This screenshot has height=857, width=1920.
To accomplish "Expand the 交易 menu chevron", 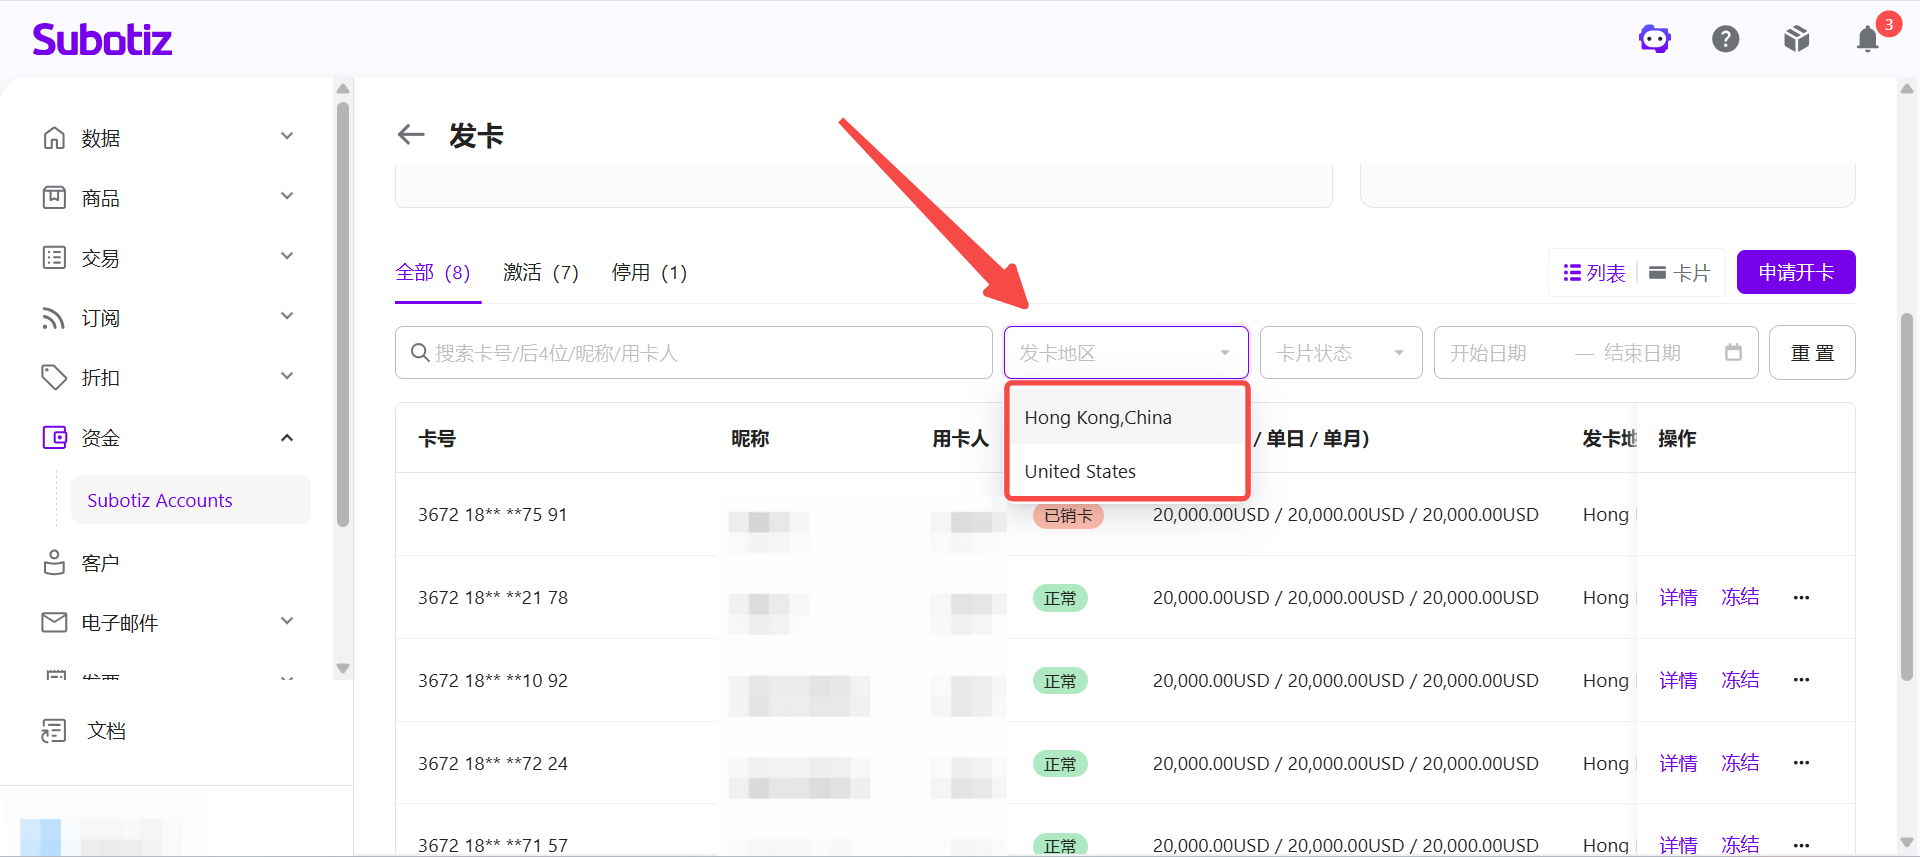I will [287, 256].
